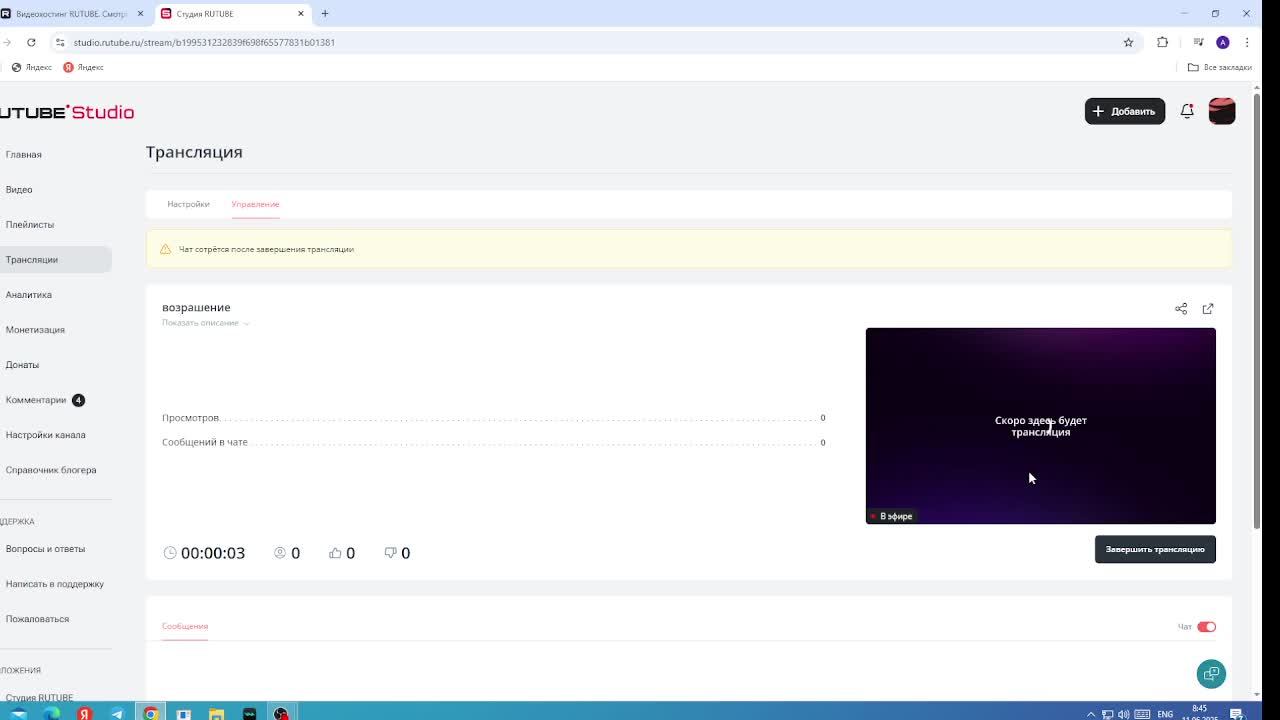Click the dislike thumbs-down counter
Image resolution: width=1280 pixels, height=720 pixels.
pyautogui.click(x=397, y=553)
